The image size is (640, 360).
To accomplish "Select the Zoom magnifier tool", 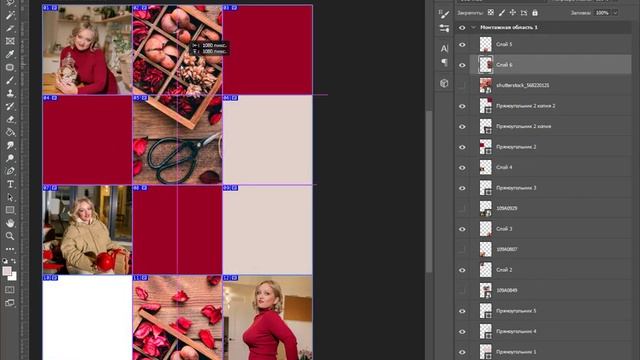I will (10, 236).
